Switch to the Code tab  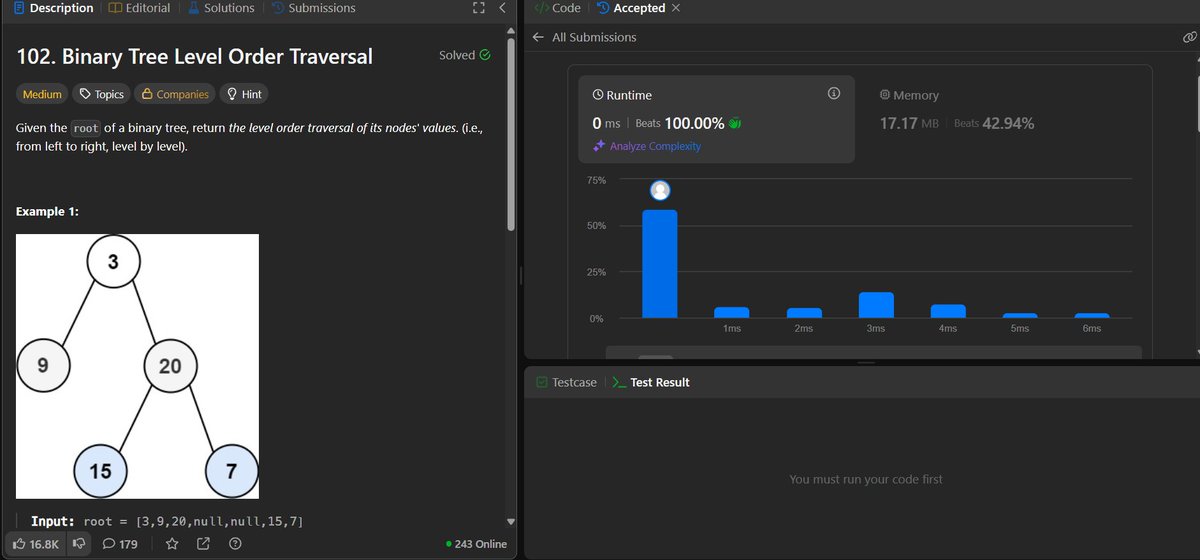[x=558, y=8]
